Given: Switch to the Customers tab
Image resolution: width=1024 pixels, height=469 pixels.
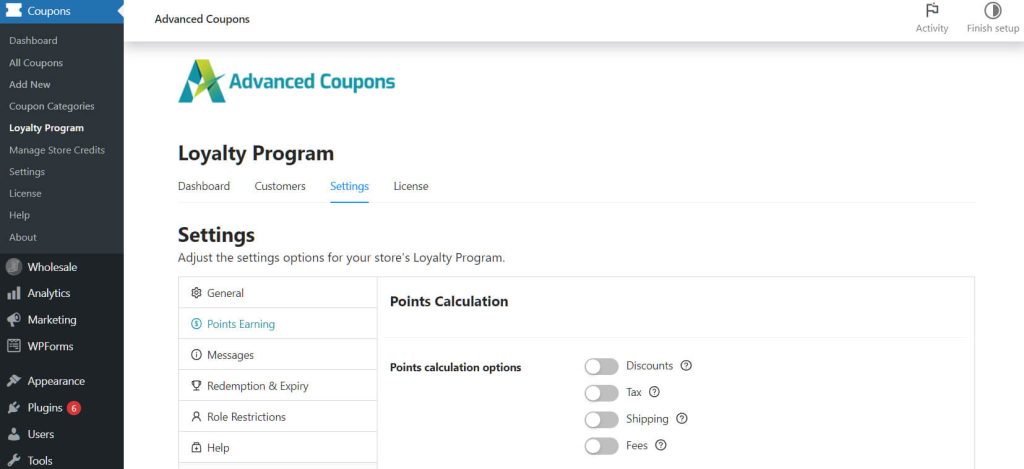Looking at the screenshot, I should [280, 186].
